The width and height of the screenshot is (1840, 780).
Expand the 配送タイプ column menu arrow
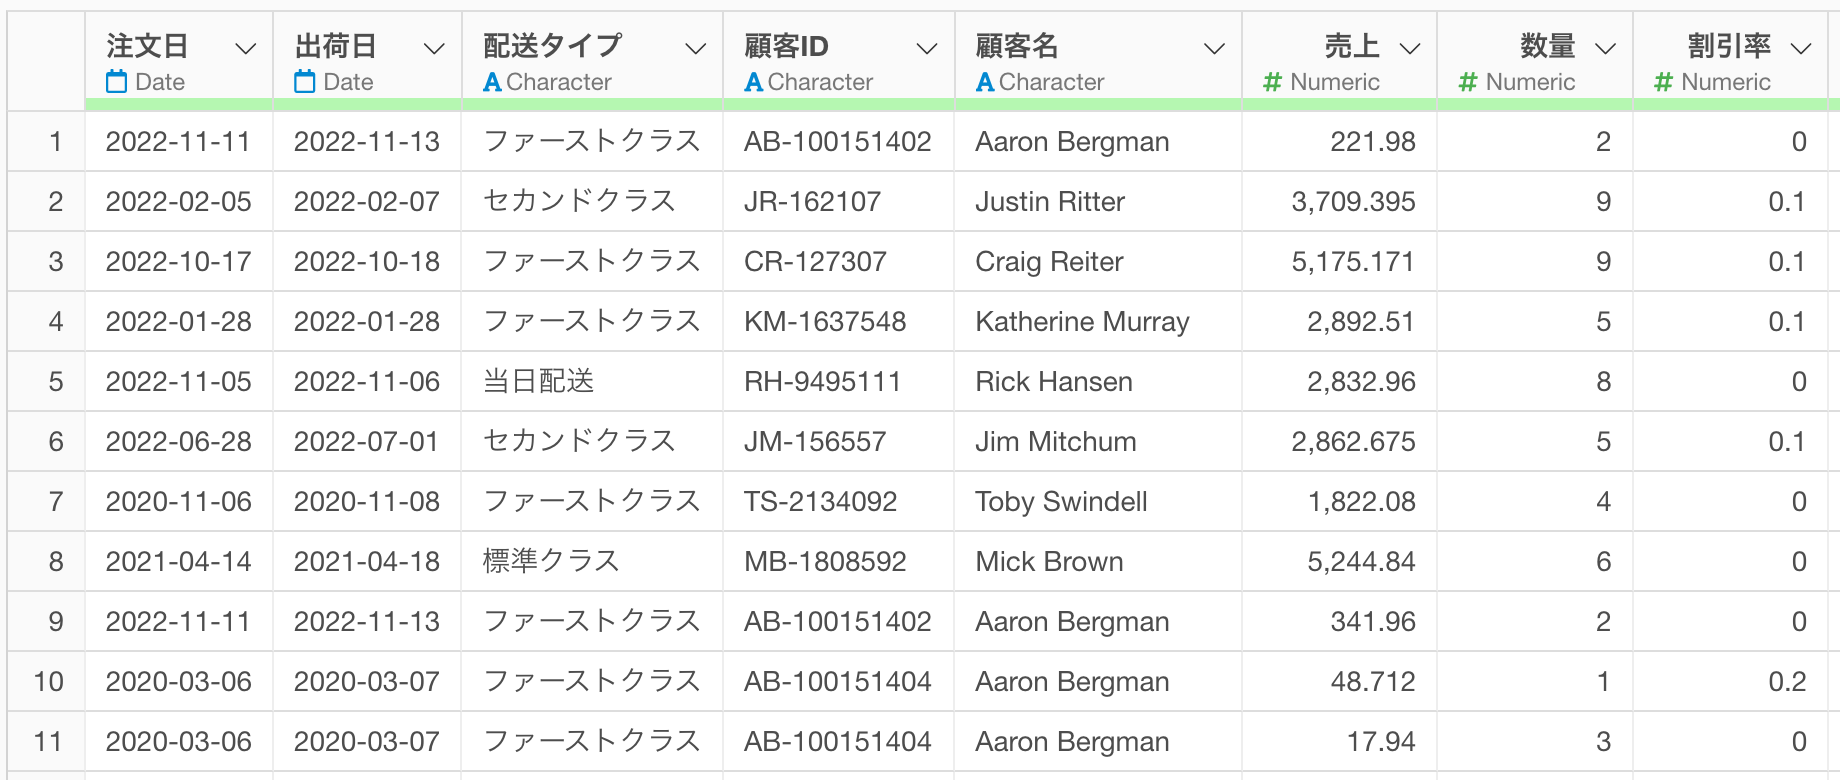(696, 48)
